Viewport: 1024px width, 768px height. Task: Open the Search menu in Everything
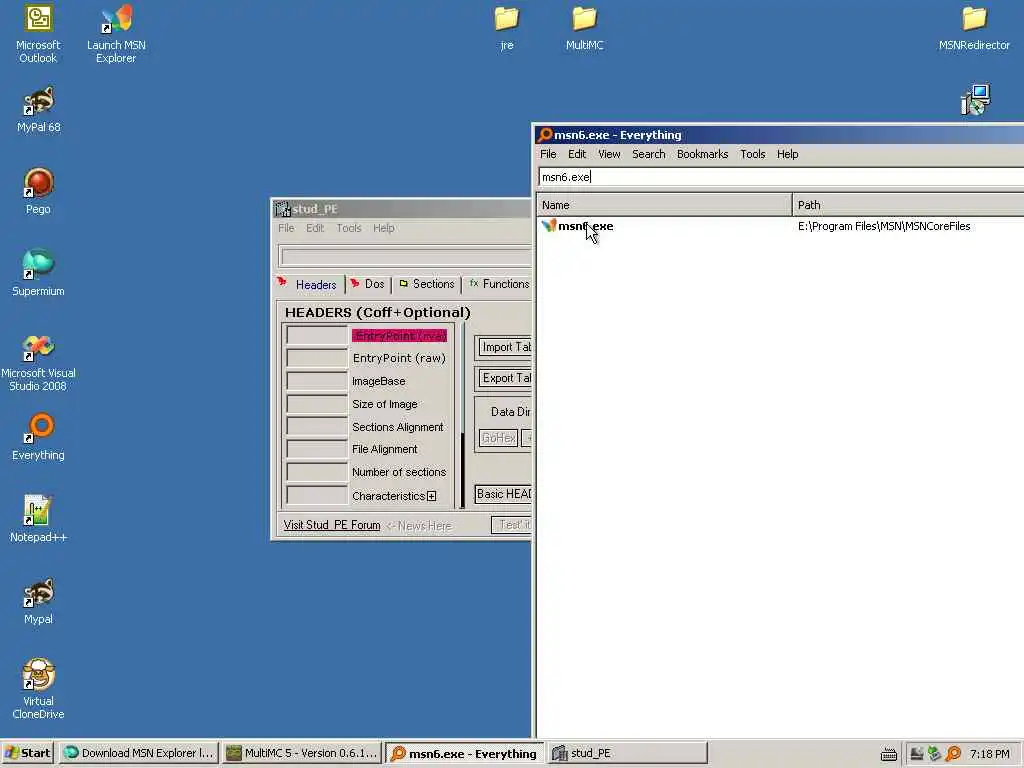coord(648,154)
